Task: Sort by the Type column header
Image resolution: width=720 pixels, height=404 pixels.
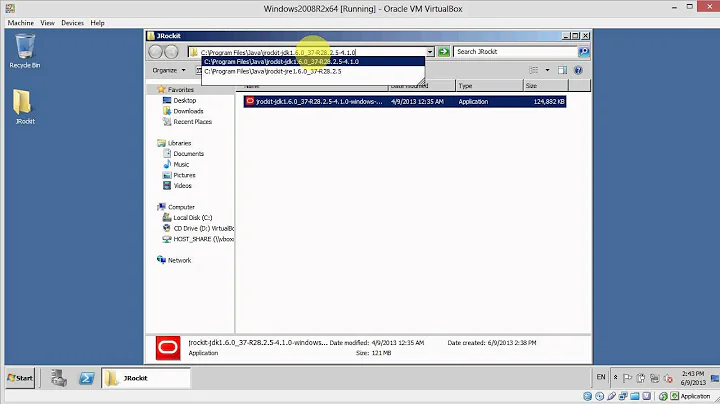Action: (x=489, y=85)
